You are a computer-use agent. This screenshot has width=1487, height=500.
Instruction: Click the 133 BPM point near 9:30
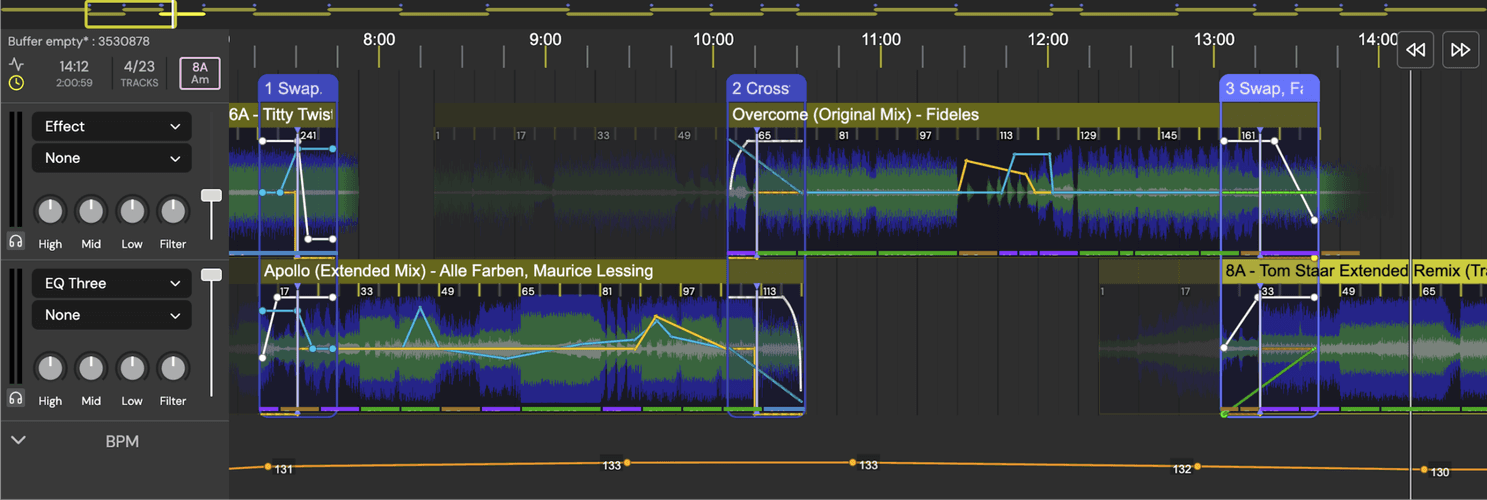(x=626, y=463)
